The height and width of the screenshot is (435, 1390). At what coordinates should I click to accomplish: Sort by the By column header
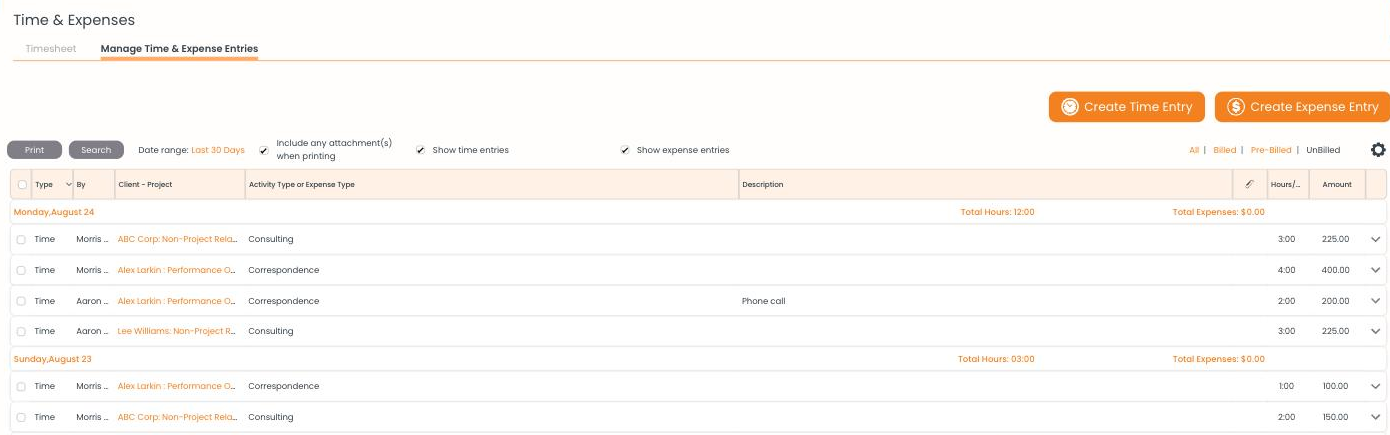81,185
